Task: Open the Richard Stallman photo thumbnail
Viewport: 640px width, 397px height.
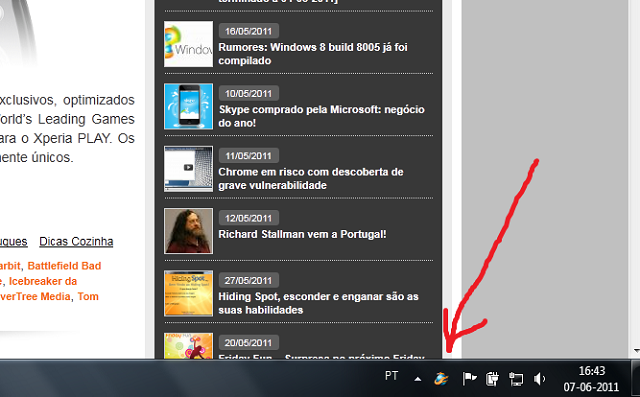Action: [x=188, y=231]
